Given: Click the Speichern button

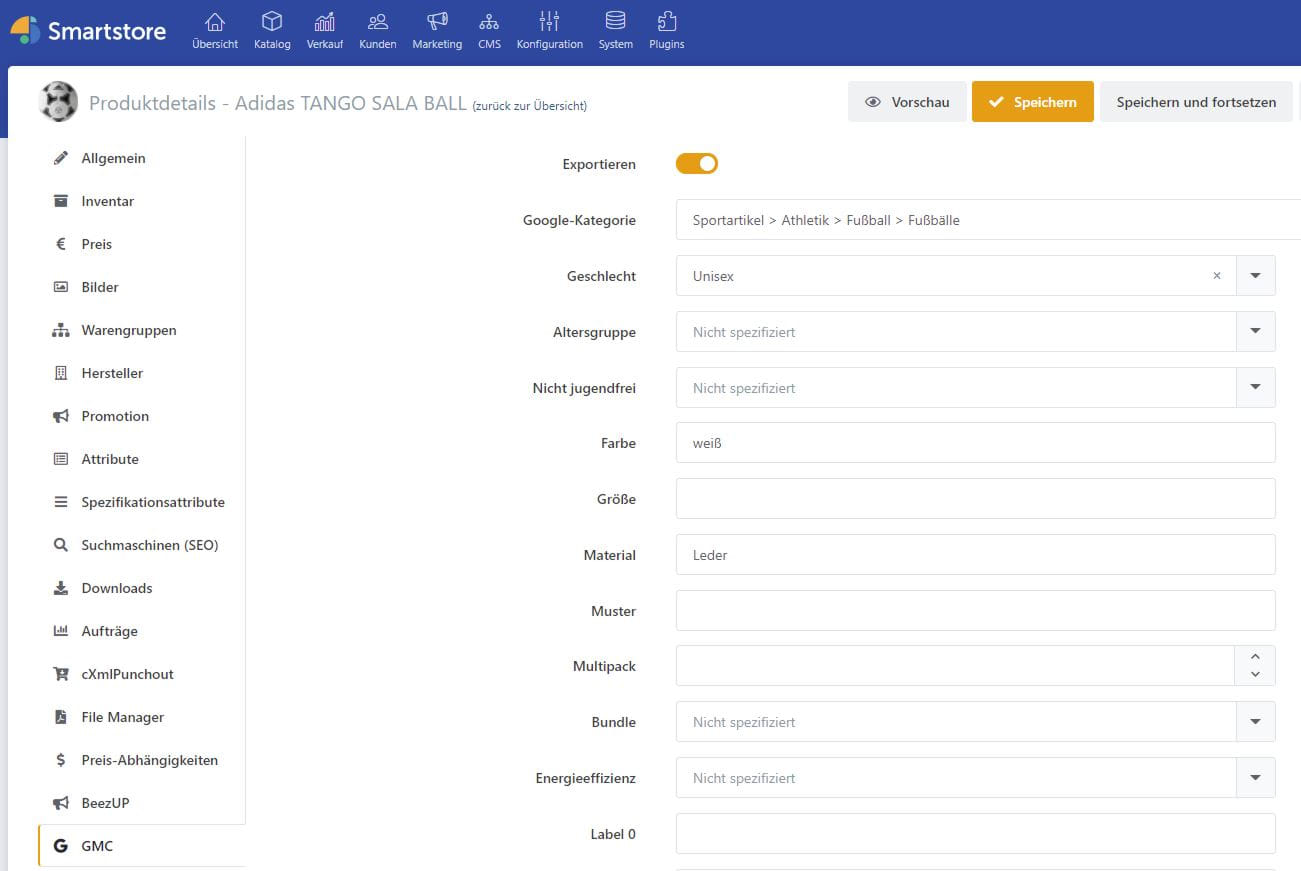Looking at the screenshot, I should (x=1032, y=102).
